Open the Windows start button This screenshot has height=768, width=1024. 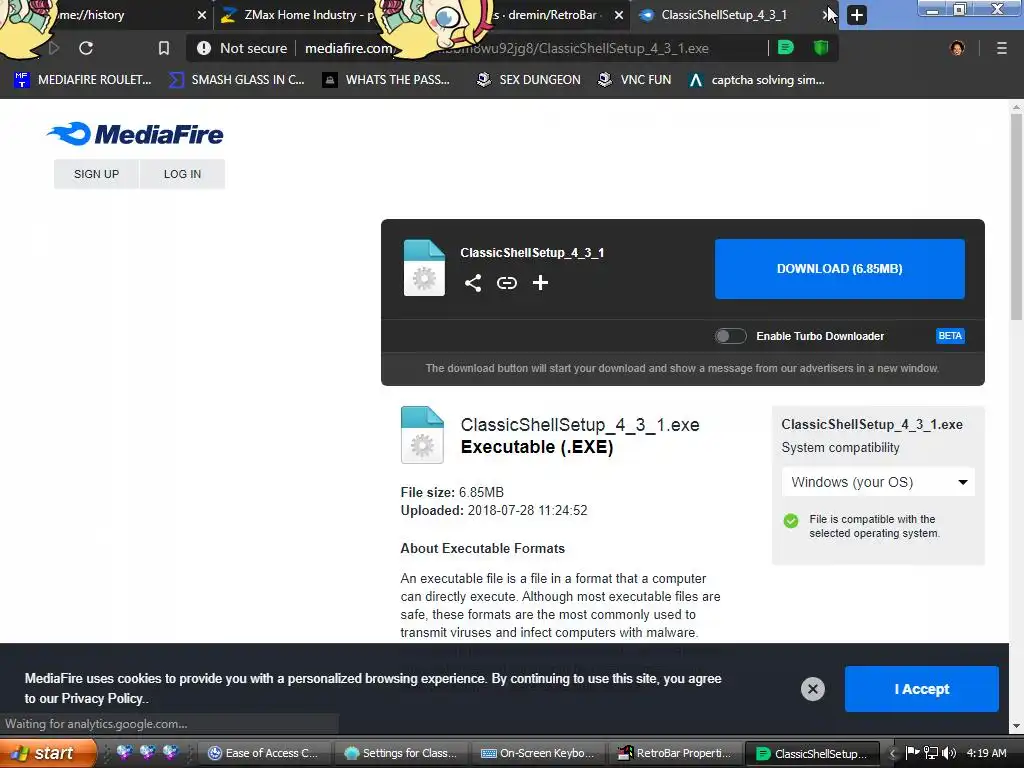click(x=48, y=753)
